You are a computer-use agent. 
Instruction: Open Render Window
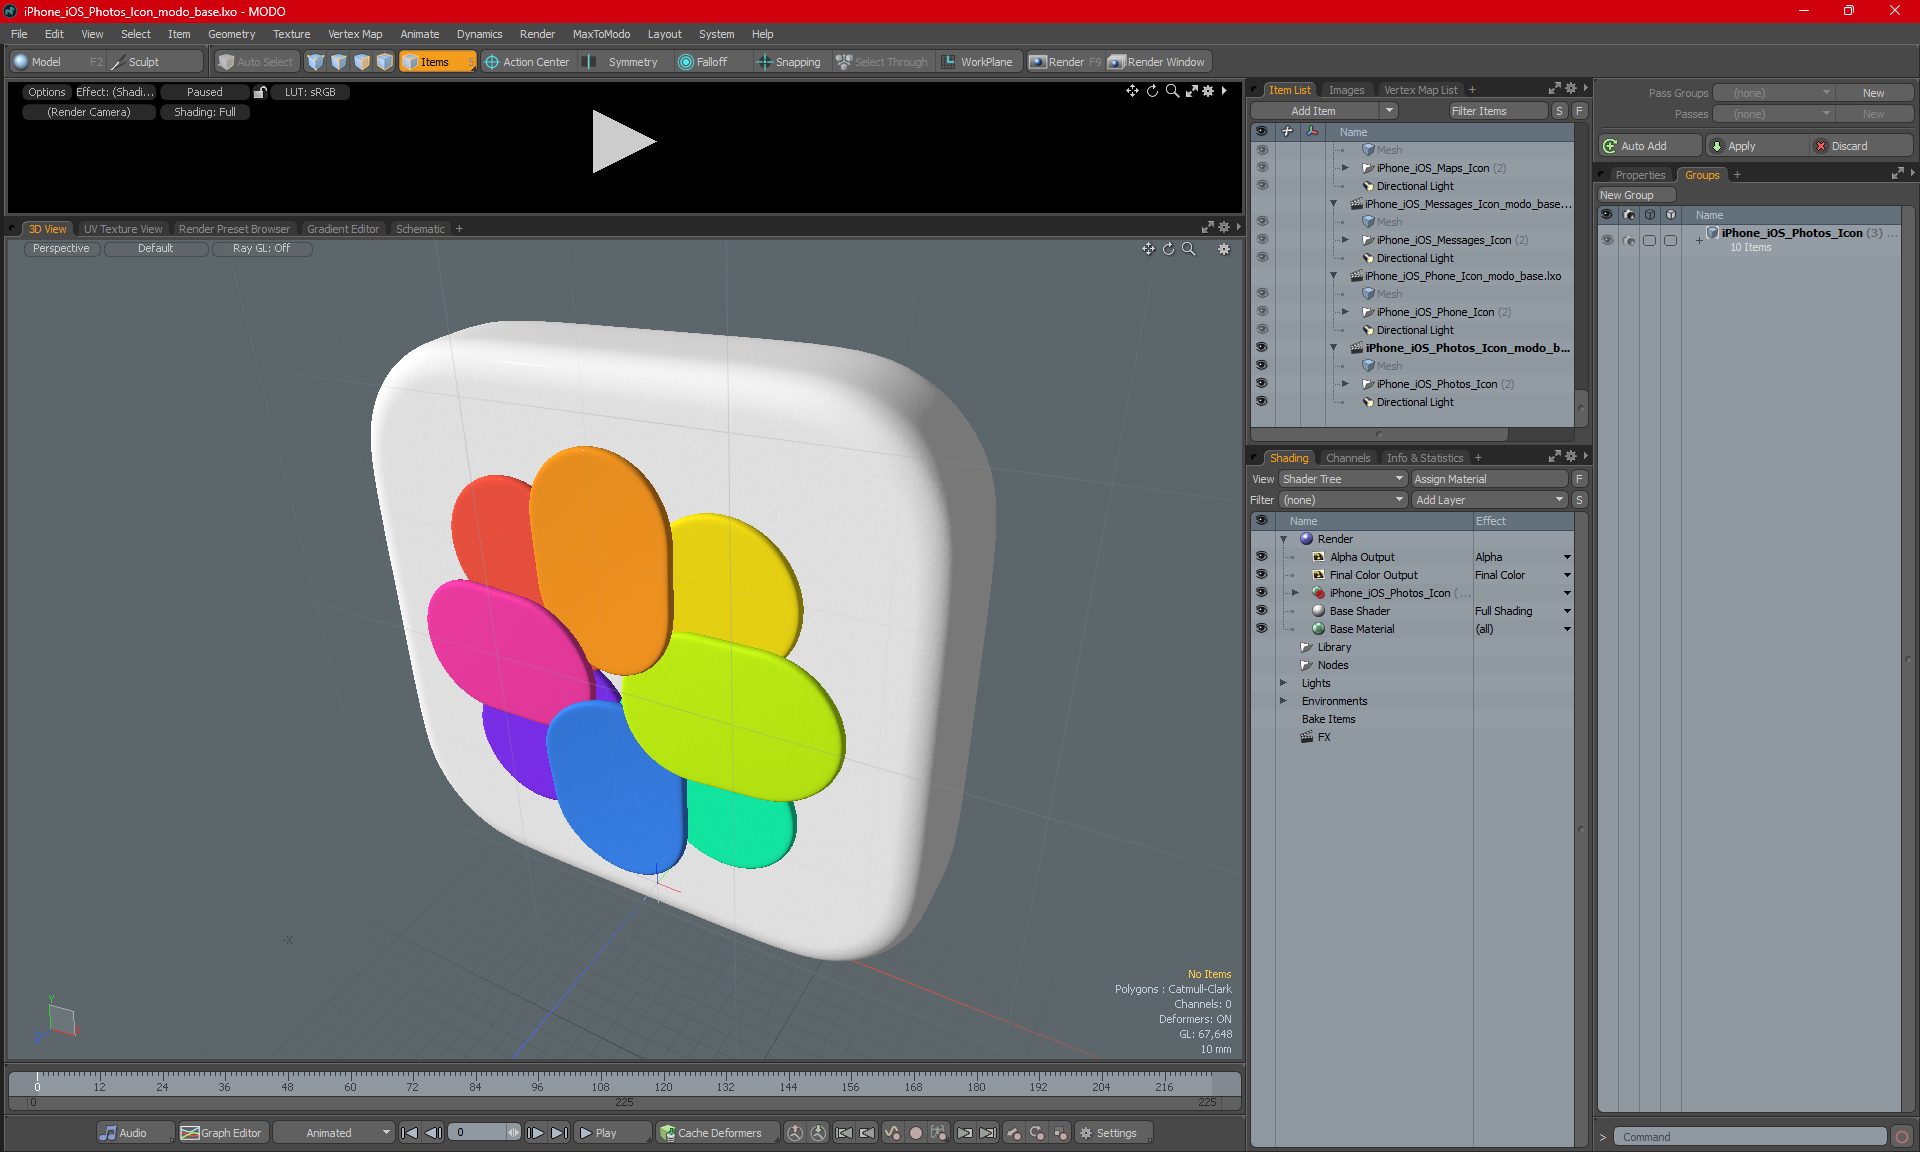pos(1157,62)
